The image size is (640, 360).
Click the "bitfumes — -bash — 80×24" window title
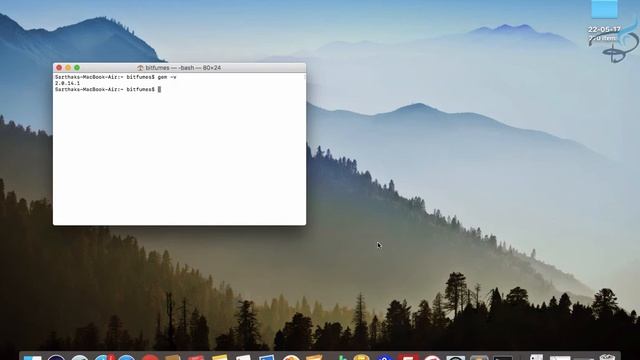pyautogui.click(x=183, y=68)
